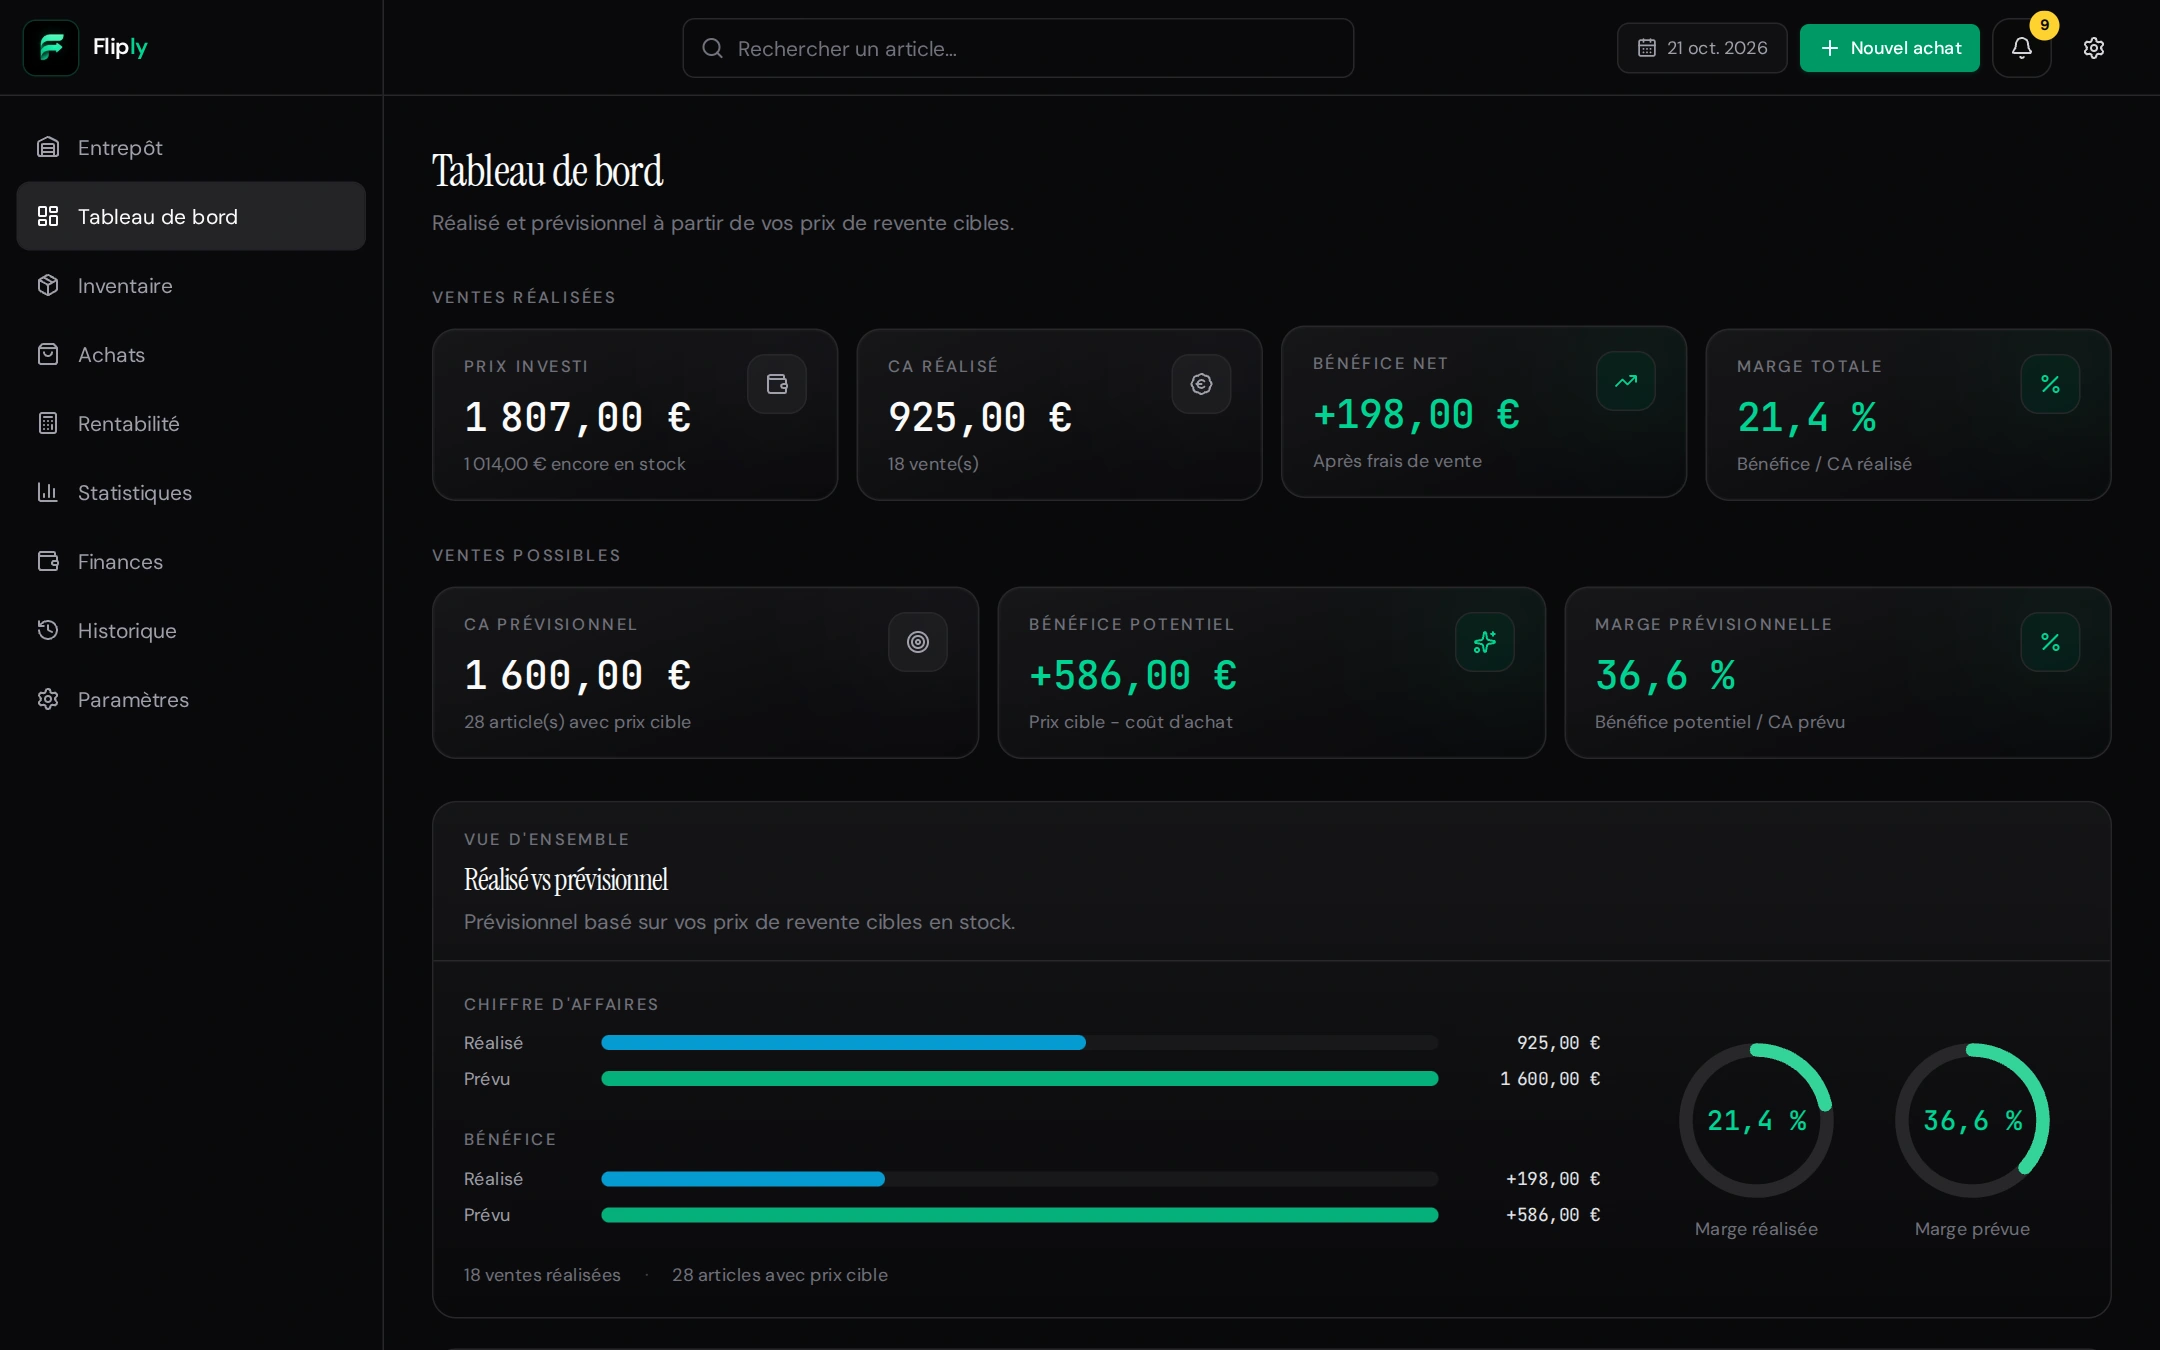Click the Inventaire box icon in sidebar
Viewport: 2160px width, 1350px height.
coord(48,285)
